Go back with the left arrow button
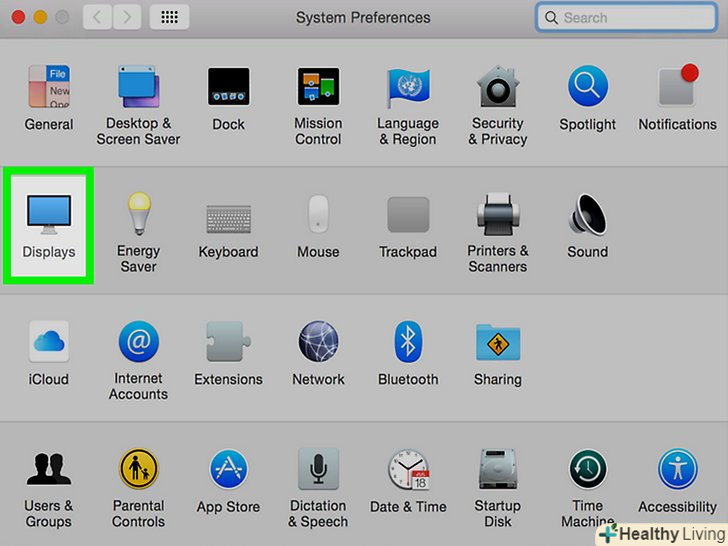The image size is (728, 546). 97,17
